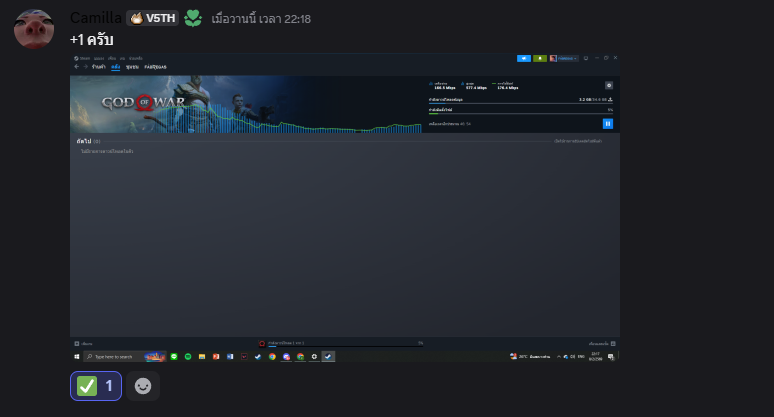Click the V5TH server tag badge
This screenshot has height=417, width=774.
(152, 18)
